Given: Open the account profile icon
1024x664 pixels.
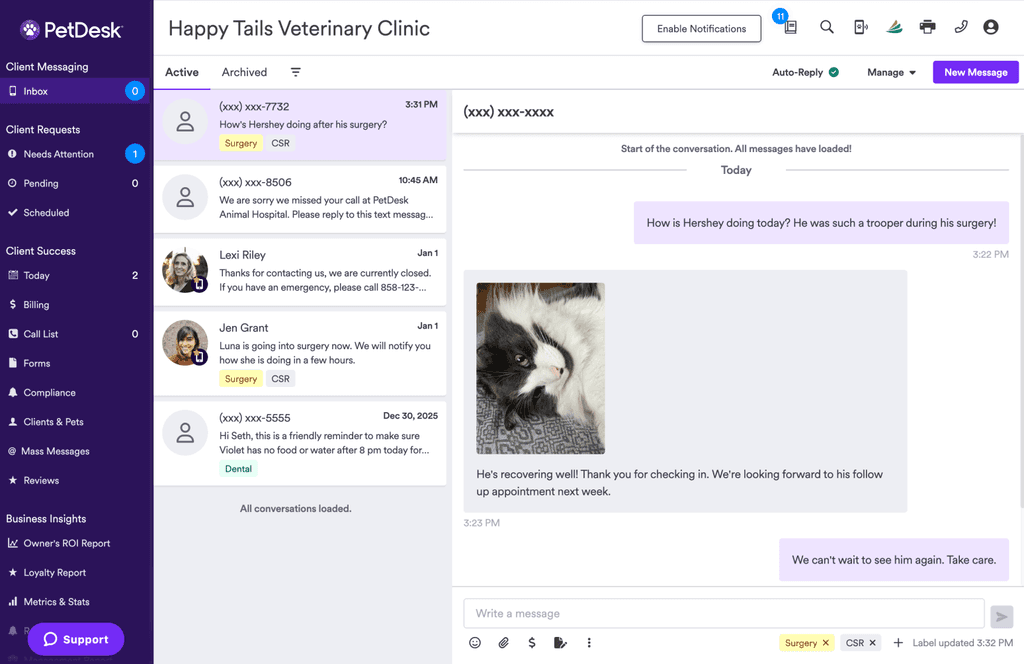Looking at the screenshot, I should click(991, 27).
